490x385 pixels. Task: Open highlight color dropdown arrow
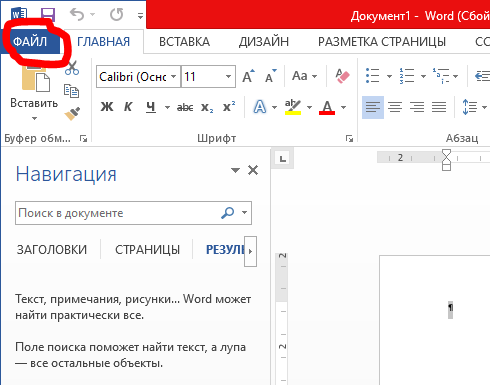pyautogui.click(x=309, y=108)
